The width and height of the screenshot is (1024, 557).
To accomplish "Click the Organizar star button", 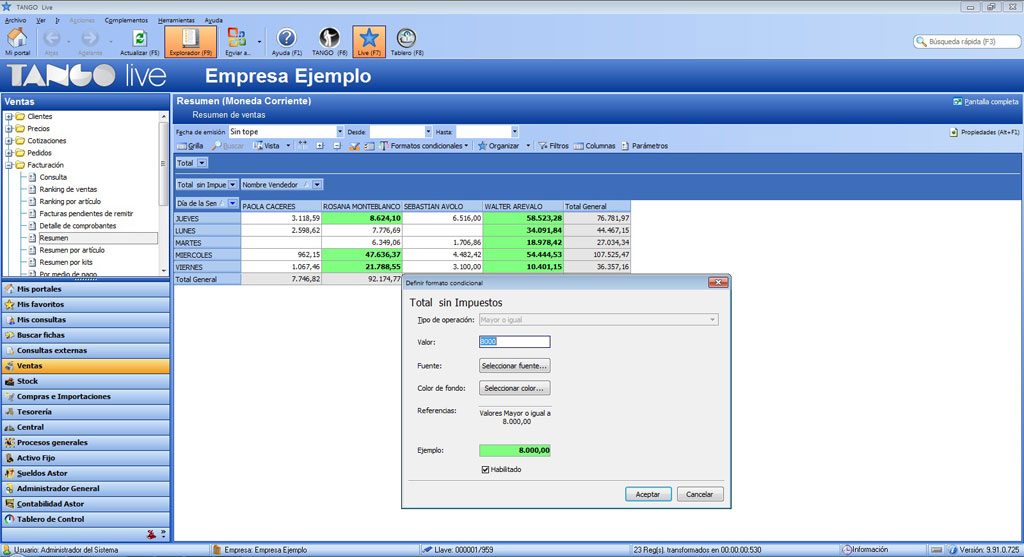I will click(x=498, y=146).
